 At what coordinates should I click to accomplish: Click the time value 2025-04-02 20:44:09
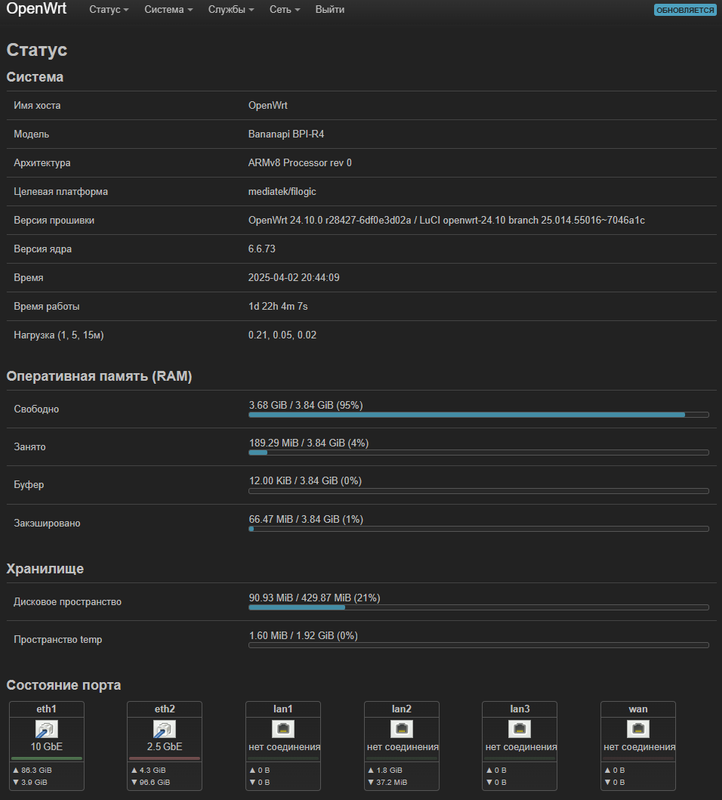pyautogui.click(x=294, y=278)
